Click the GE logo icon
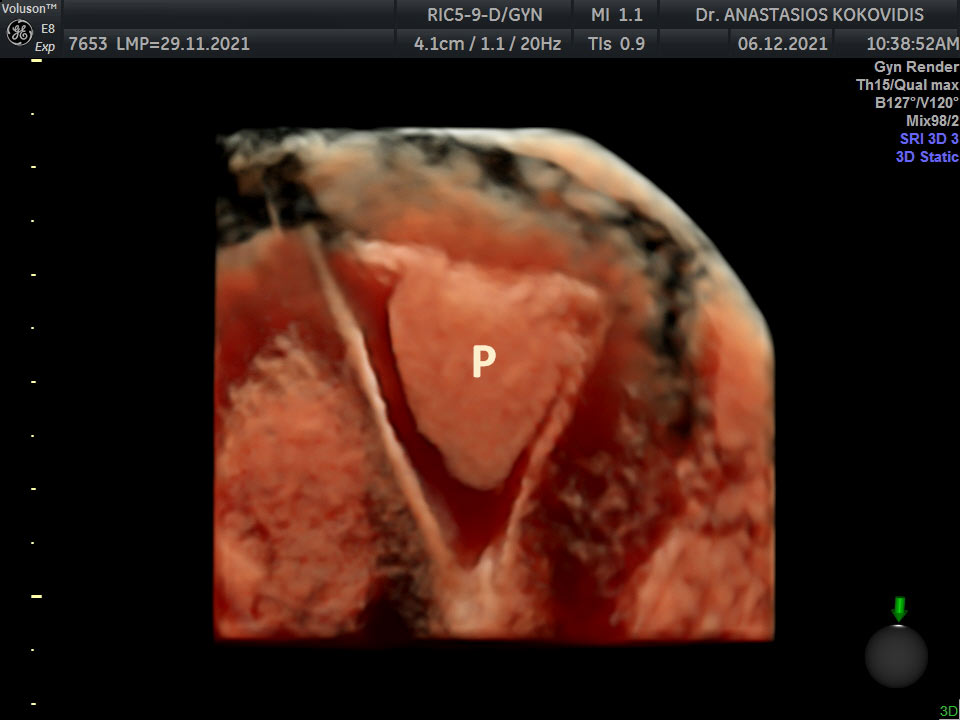Viewport: 960px width, 720px height. 18,33
